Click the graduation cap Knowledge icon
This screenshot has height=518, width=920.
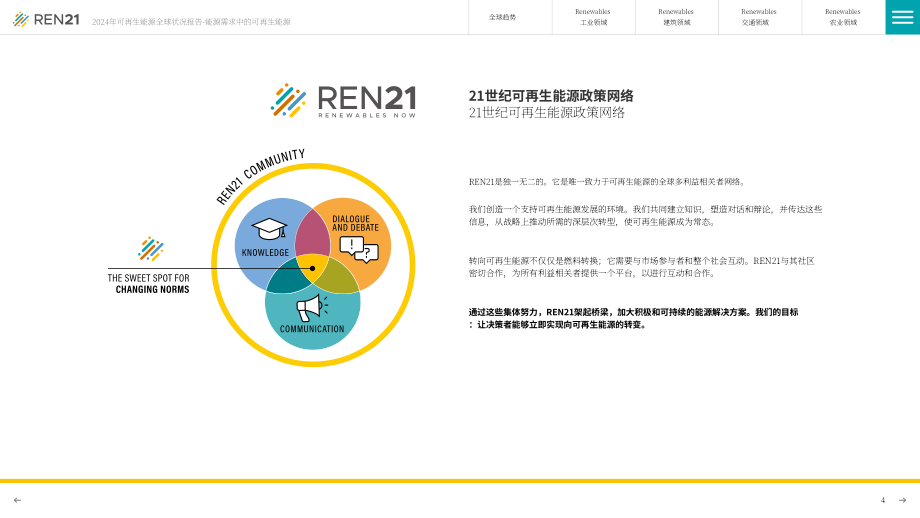click(x=269, y=229)
